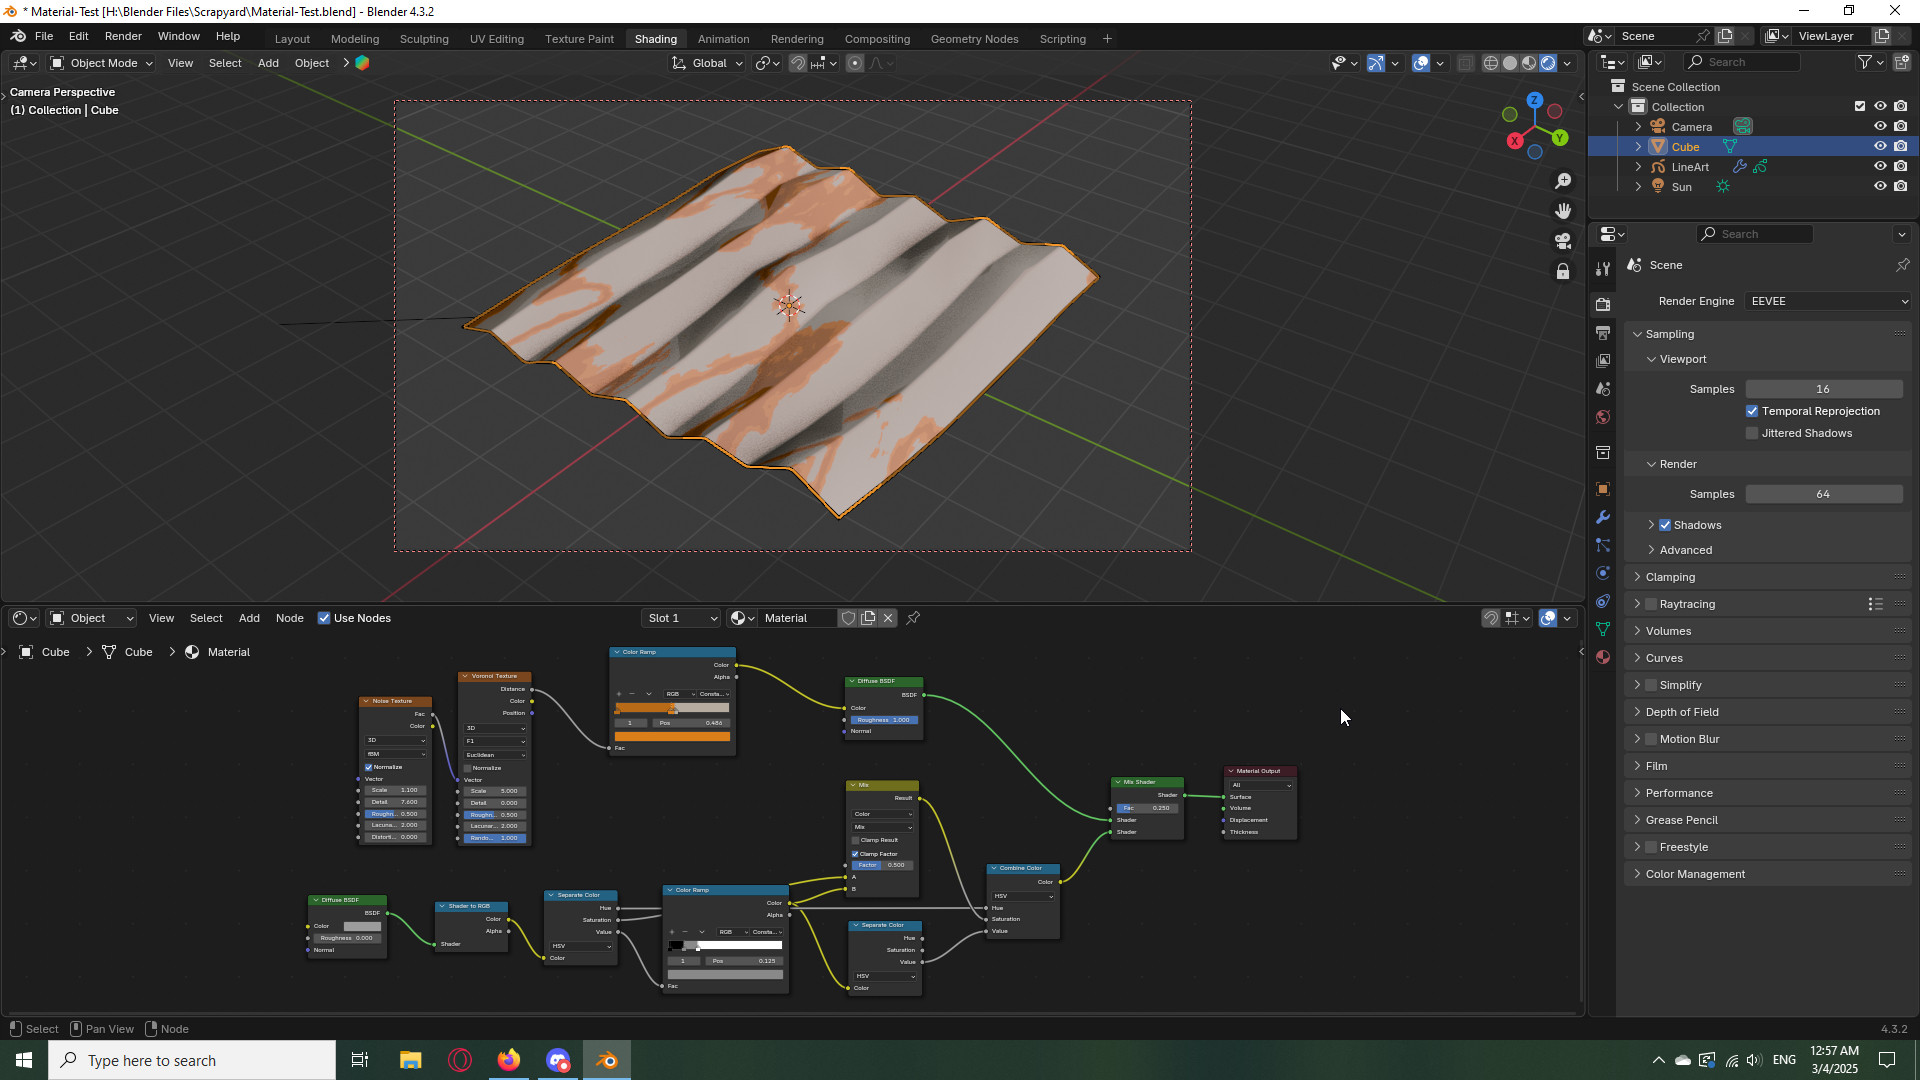Unlink the material with X button
The height and width of the screenshot is (1080, 1920).
pyautogui.click(x=888, y=618)
